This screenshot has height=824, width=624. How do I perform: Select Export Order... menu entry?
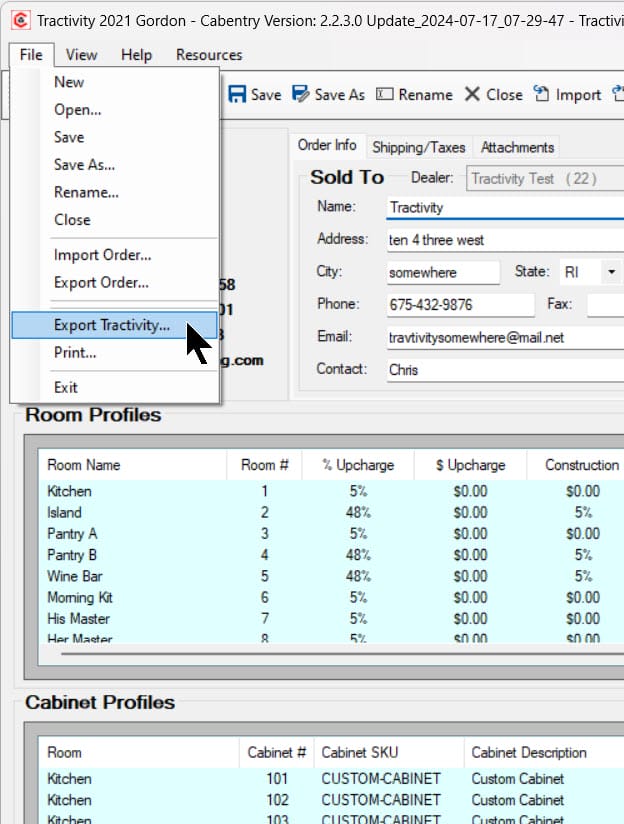[114, 283]
